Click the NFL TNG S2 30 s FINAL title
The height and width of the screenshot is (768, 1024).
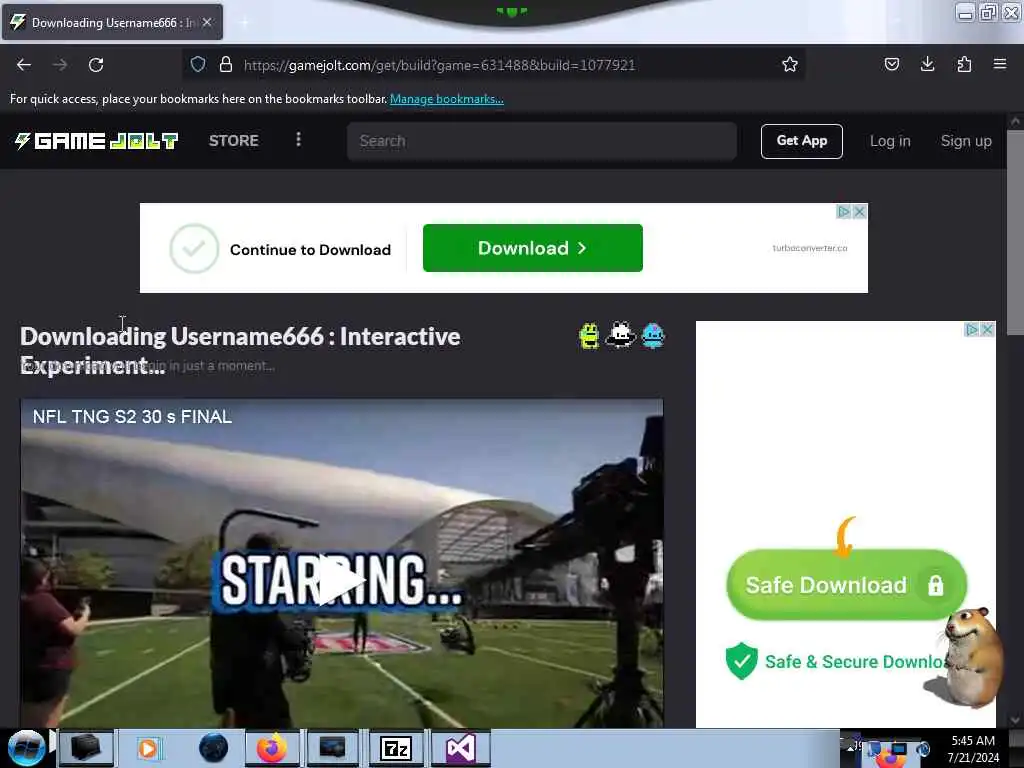133,417
